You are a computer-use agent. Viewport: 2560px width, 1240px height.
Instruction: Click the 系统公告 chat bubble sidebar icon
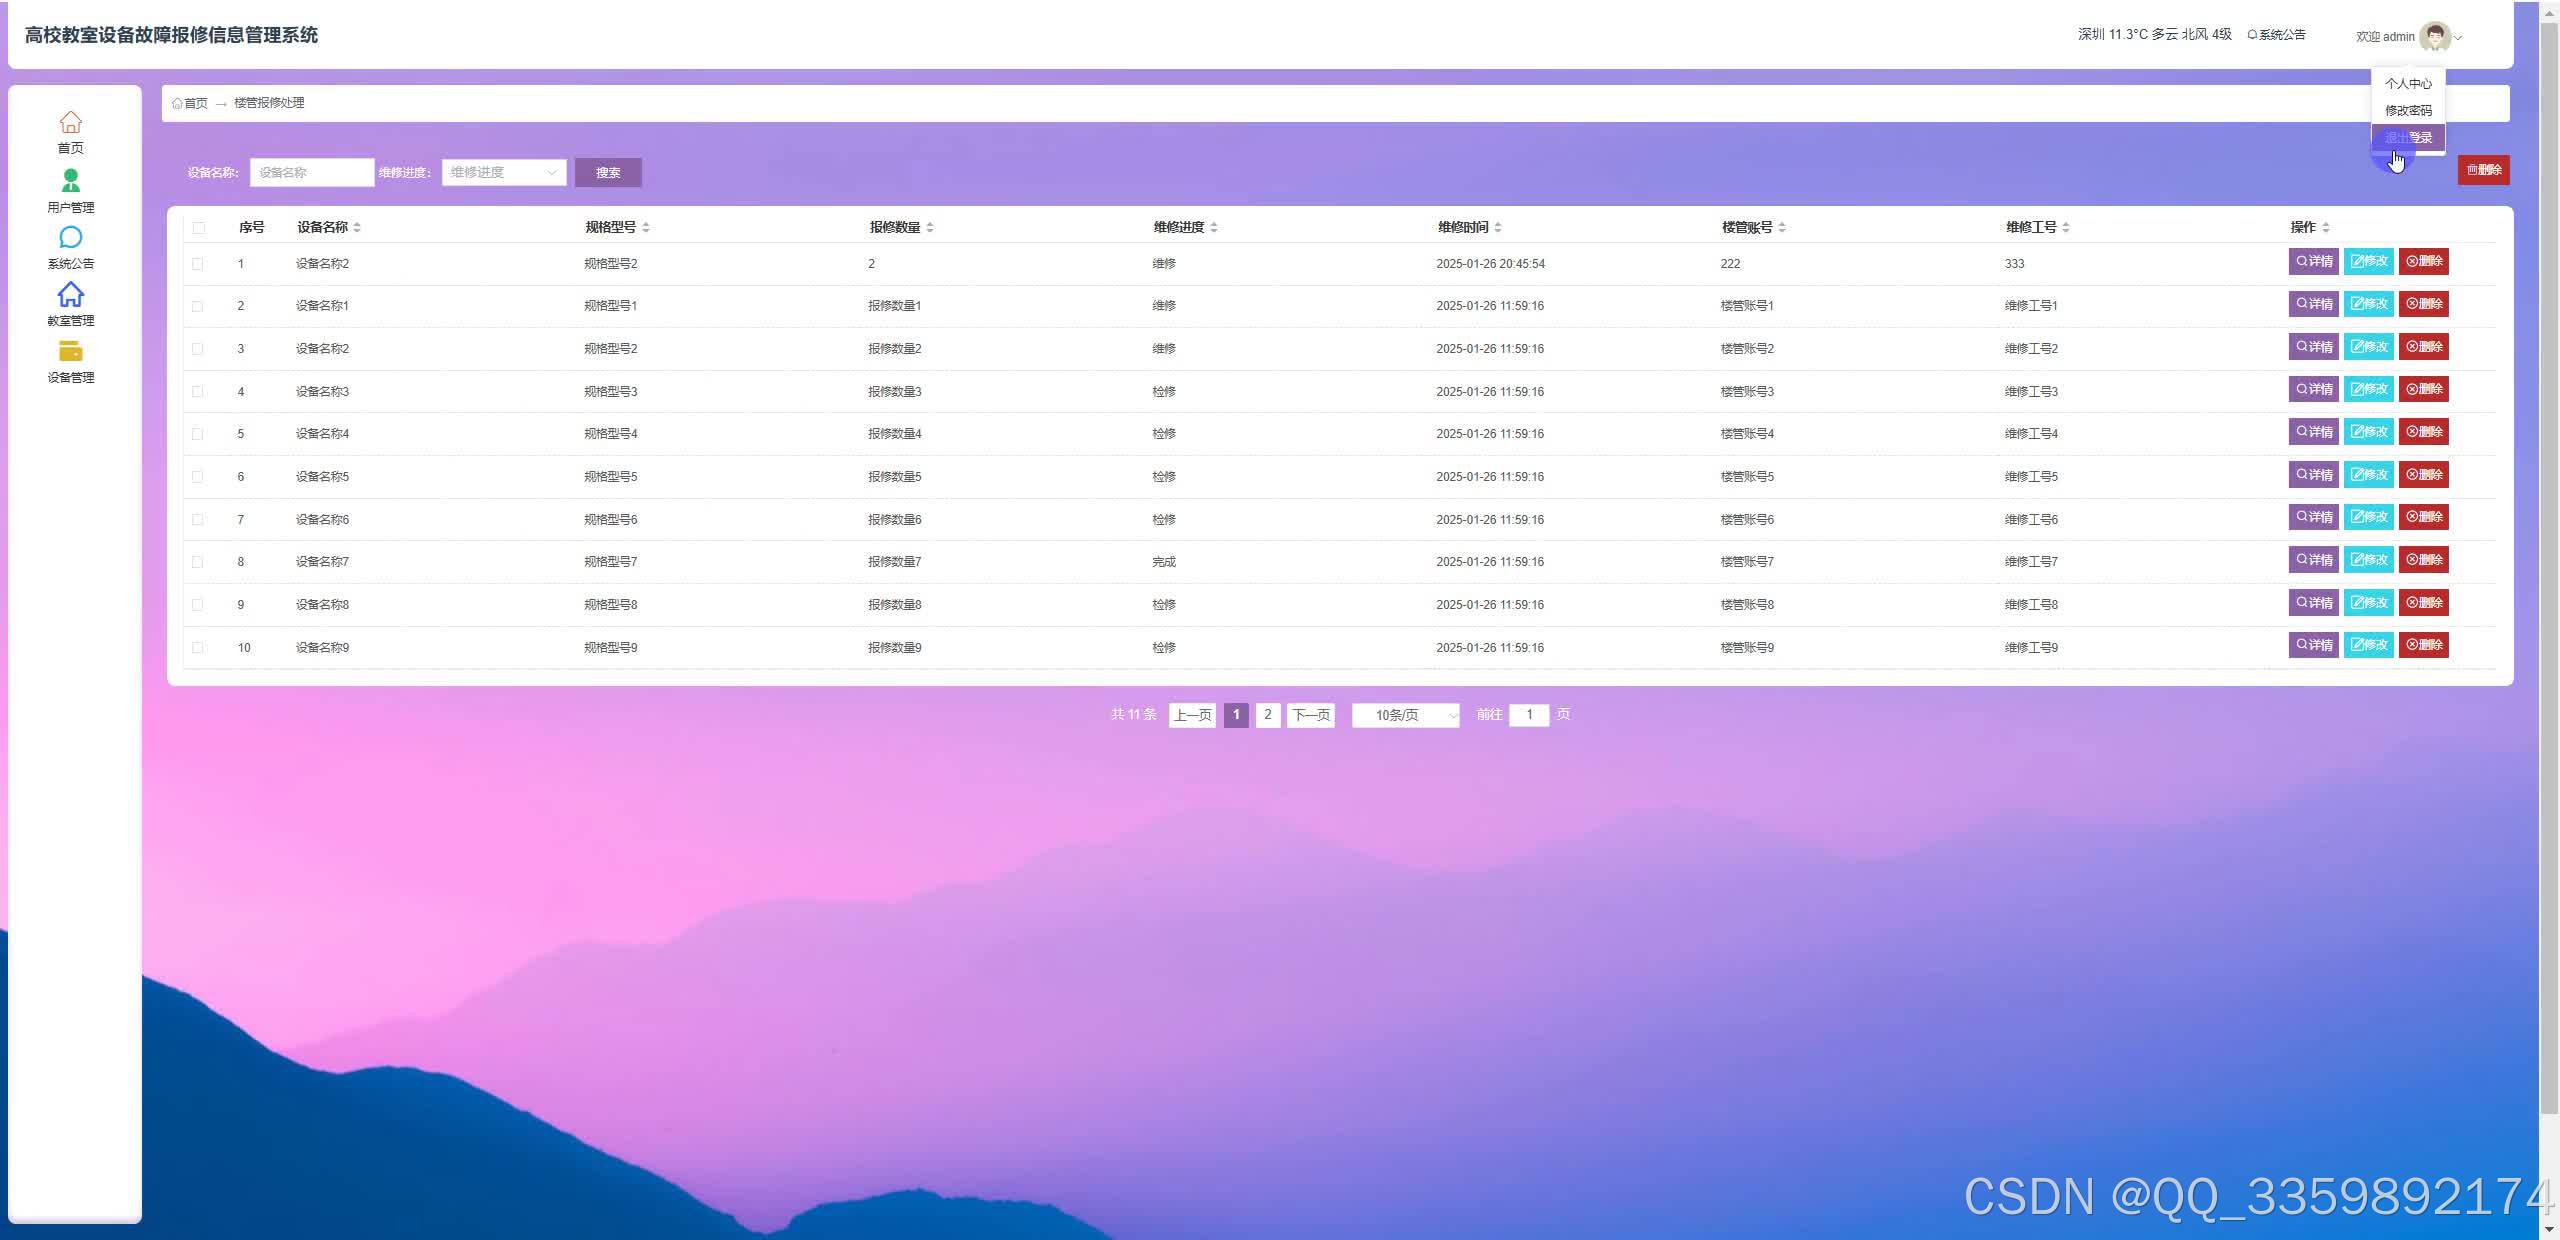(x=70, y=238)
